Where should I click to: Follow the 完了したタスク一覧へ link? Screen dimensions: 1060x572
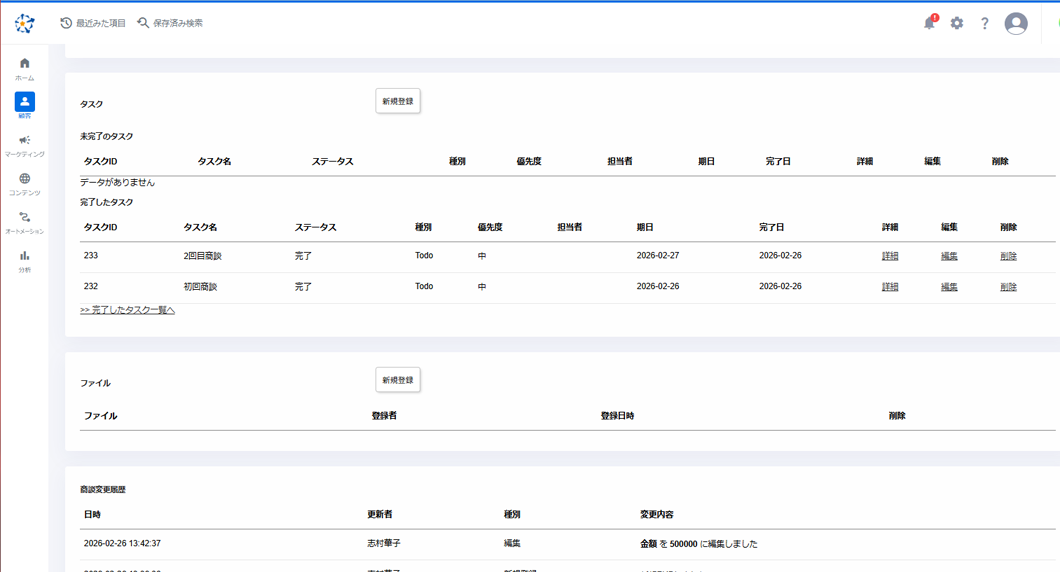click(x=127, y=310)
